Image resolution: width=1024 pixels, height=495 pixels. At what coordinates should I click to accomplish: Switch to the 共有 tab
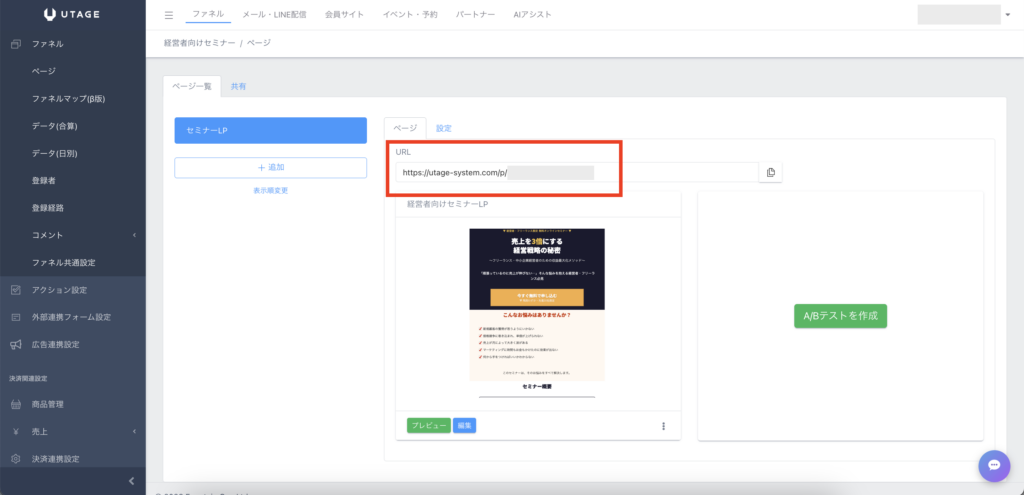[x=239, y=87]
